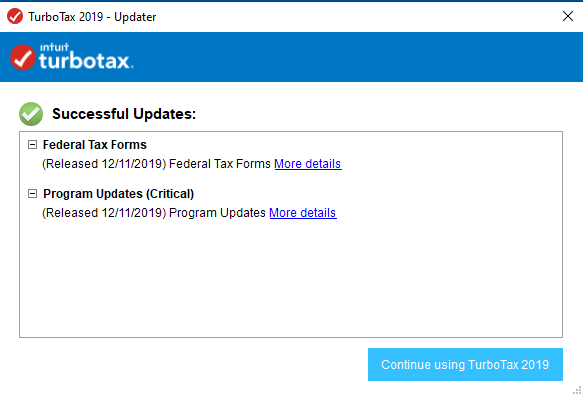This screenshot has width=583, height=396.
Task: Click the green Successful Updates checkmark icon
Action: point(31,114)
